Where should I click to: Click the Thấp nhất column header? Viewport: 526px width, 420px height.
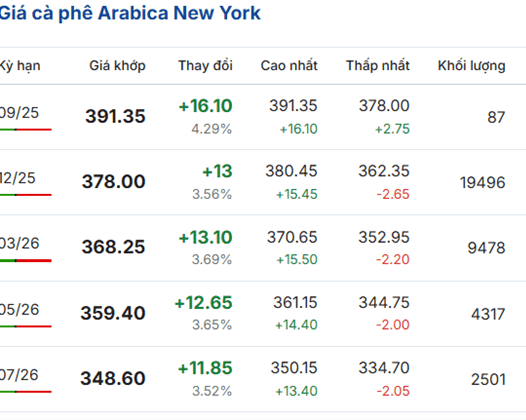coord(378,65)
